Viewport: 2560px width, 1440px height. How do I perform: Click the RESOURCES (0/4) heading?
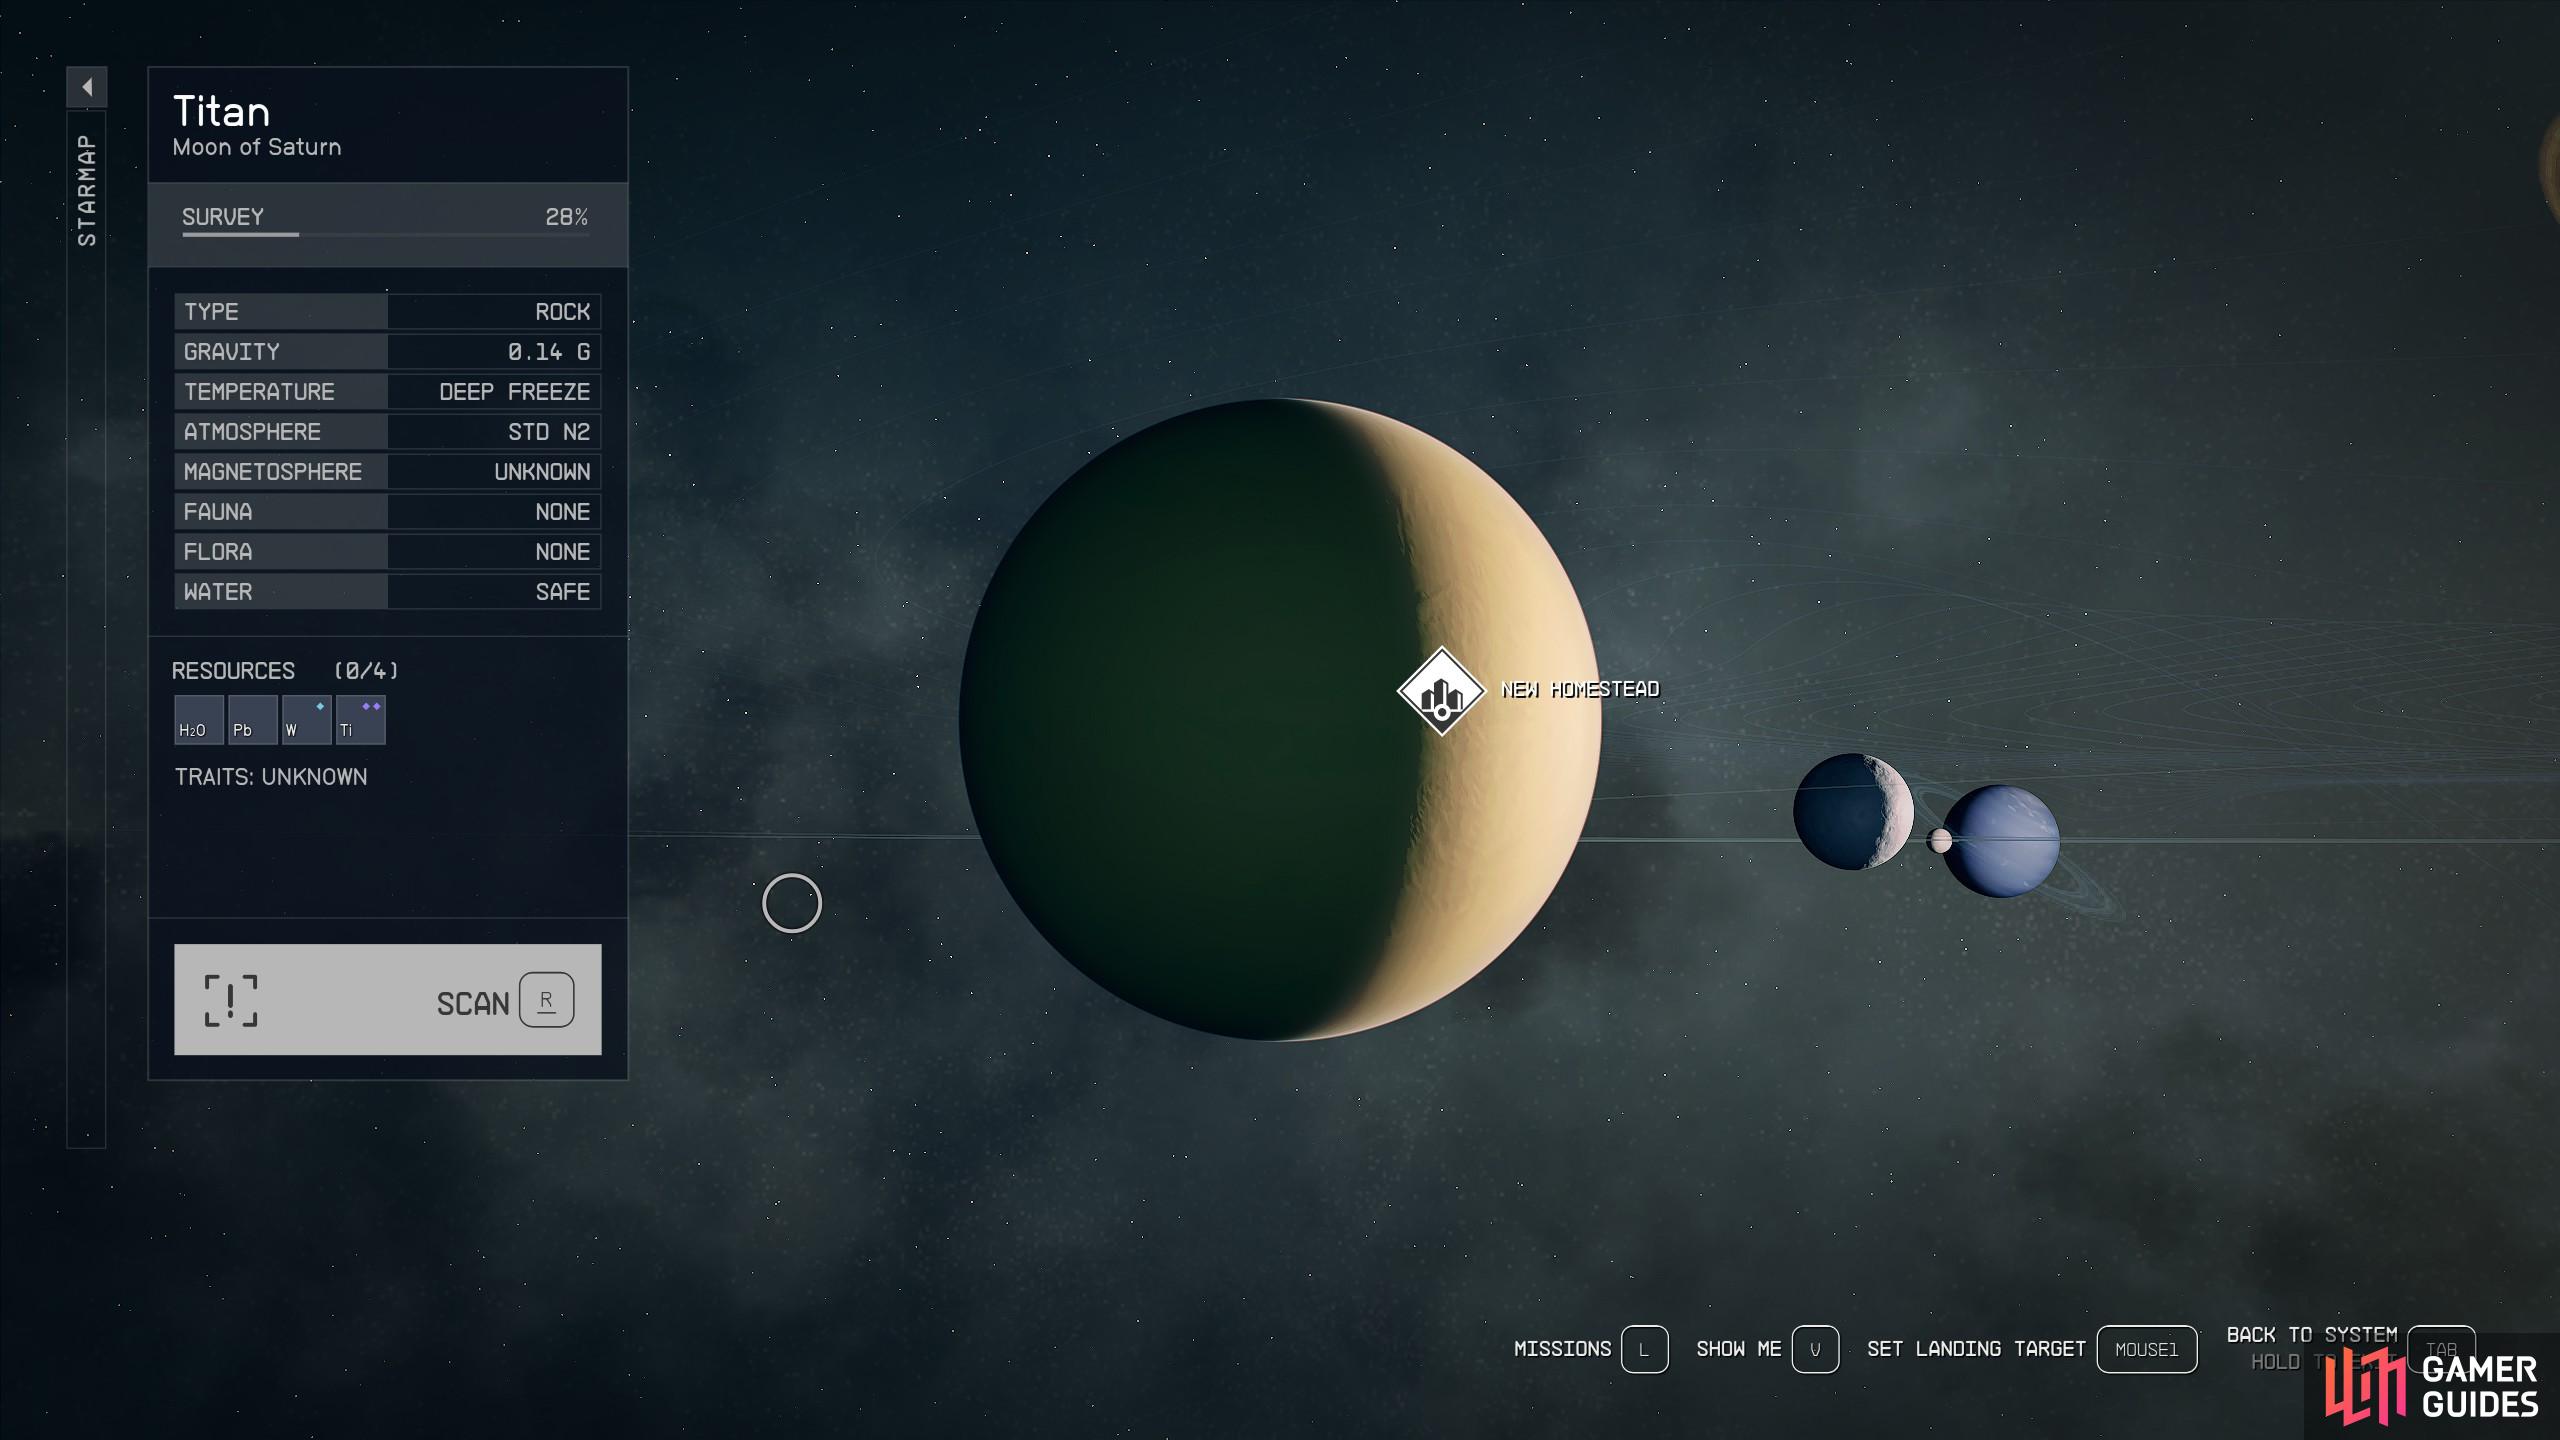[285, 671]
